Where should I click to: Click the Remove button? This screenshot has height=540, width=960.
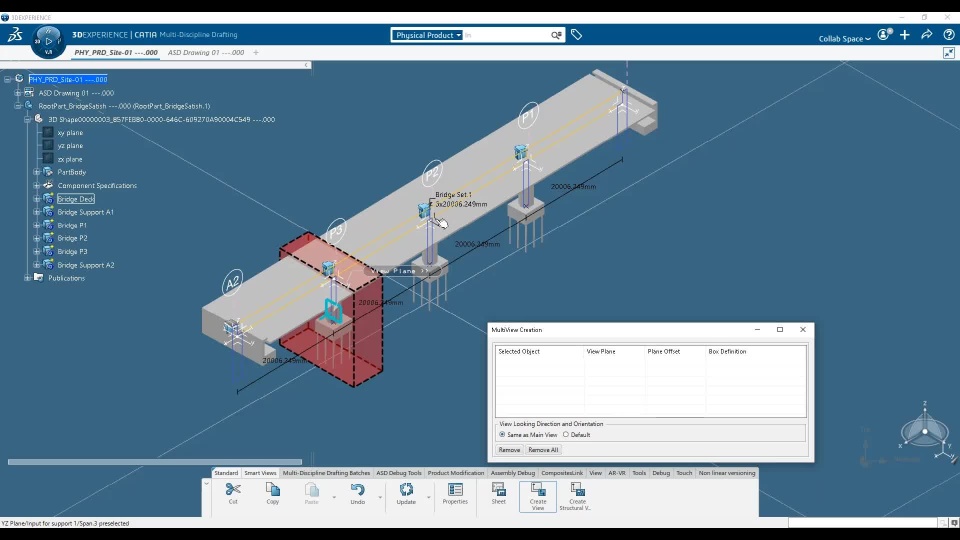pos(509,449)
